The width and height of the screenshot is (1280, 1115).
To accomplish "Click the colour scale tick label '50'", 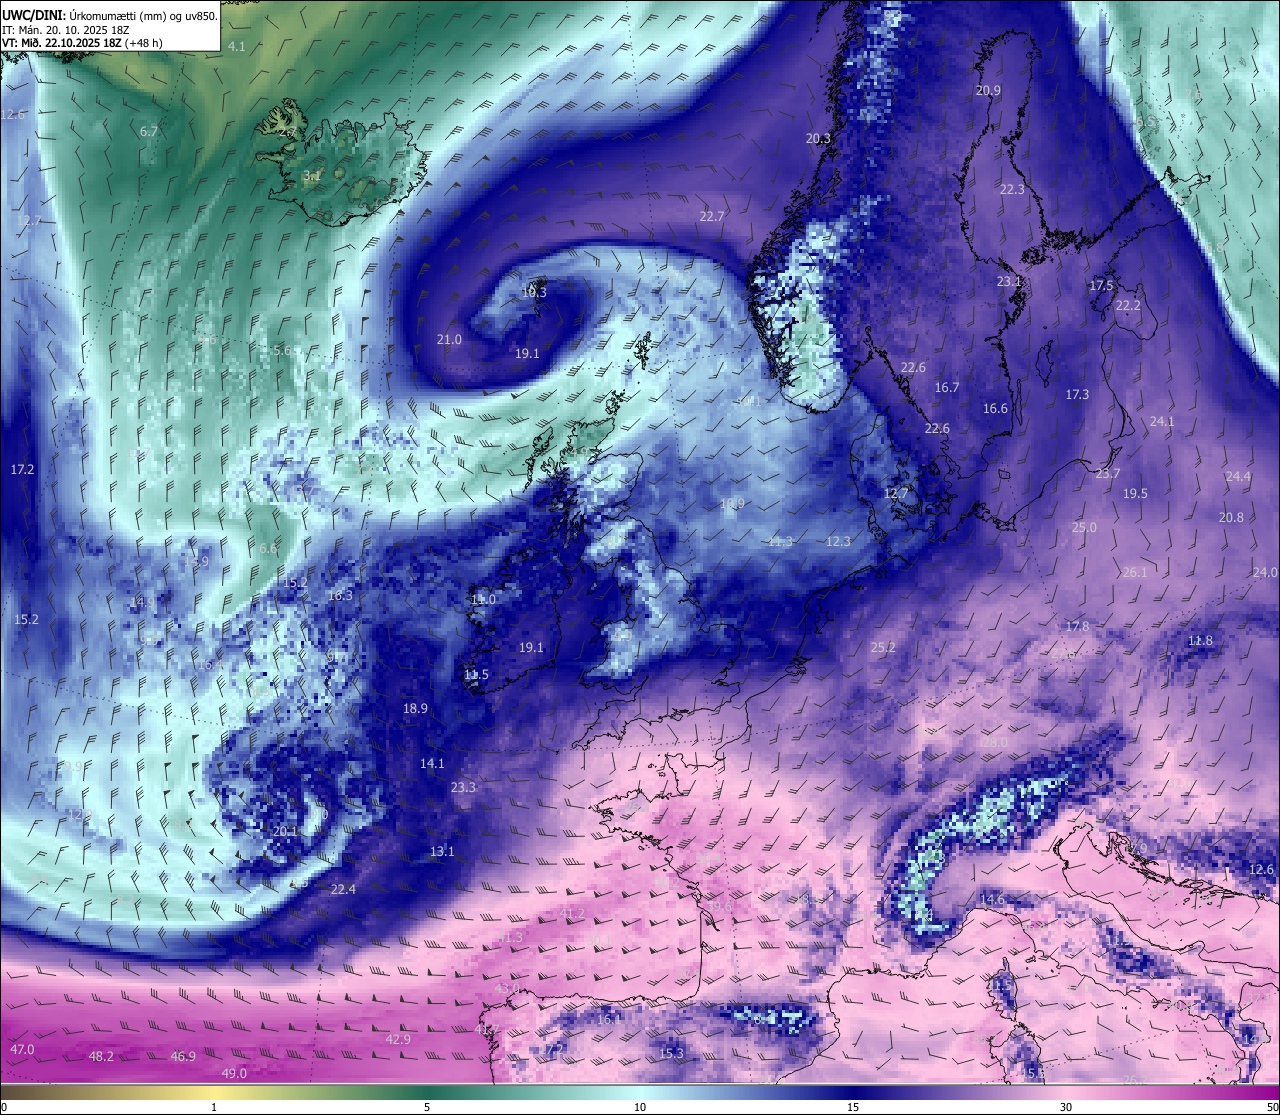I will click(x=1271, y=1107).
